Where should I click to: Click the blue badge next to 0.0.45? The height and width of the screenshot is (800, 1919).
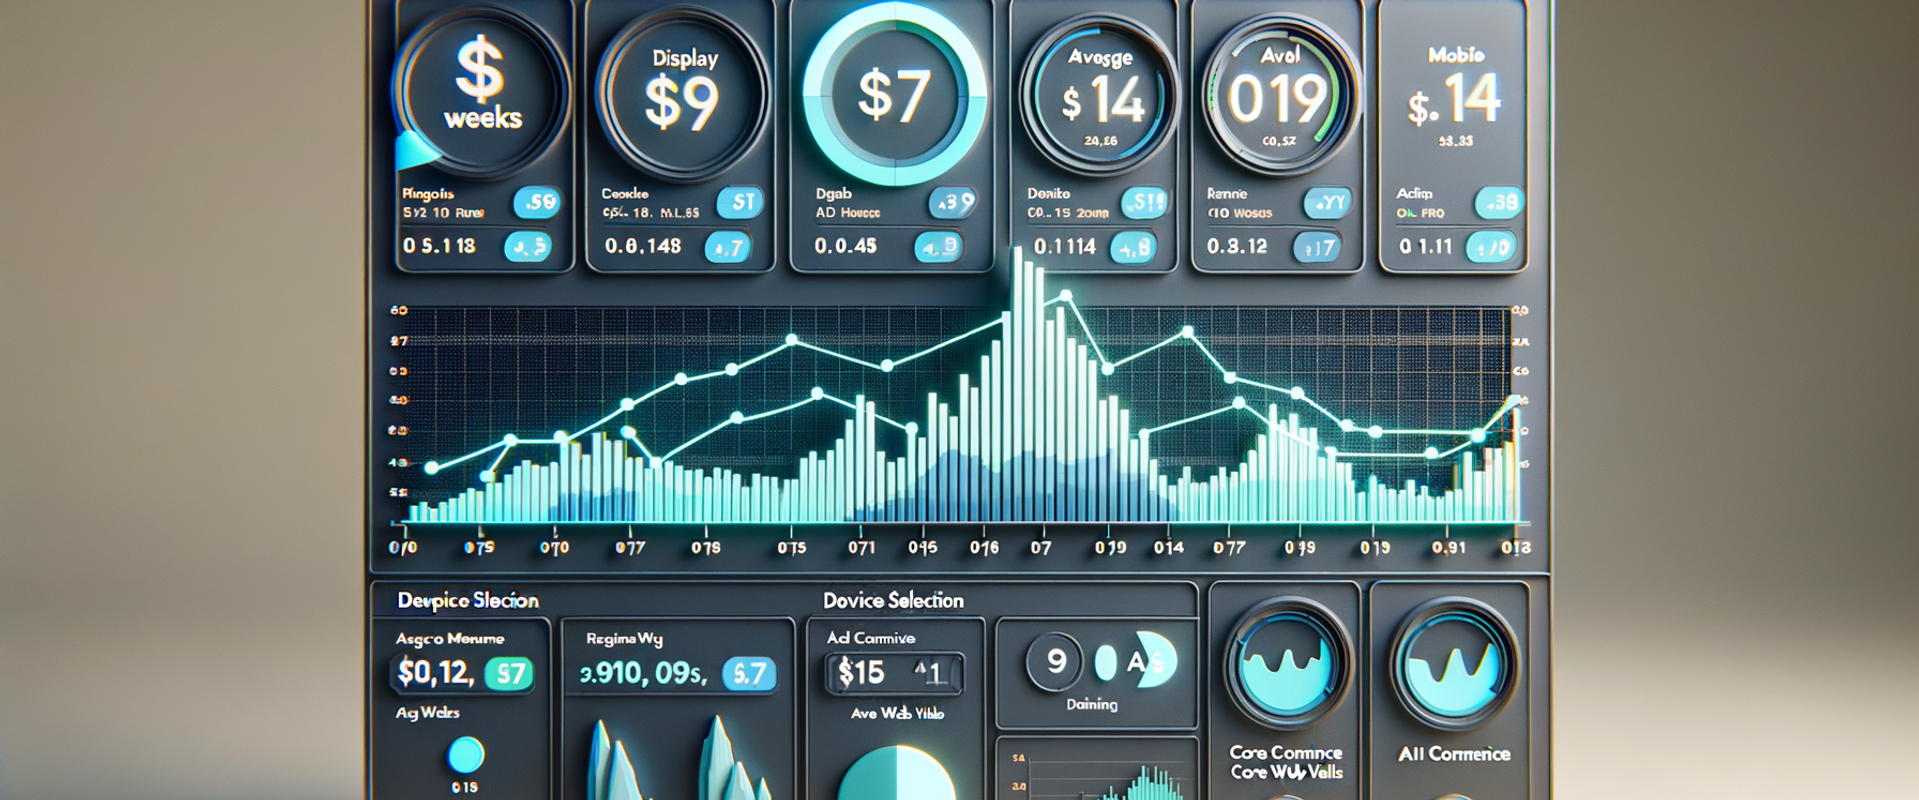click(x=939, y=247)
